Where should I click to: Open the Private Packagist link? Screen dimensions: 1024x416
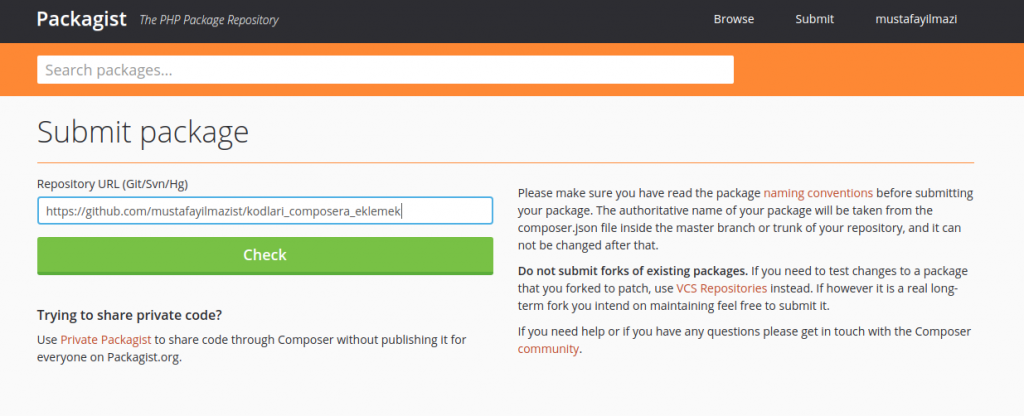tap(106, 340)
